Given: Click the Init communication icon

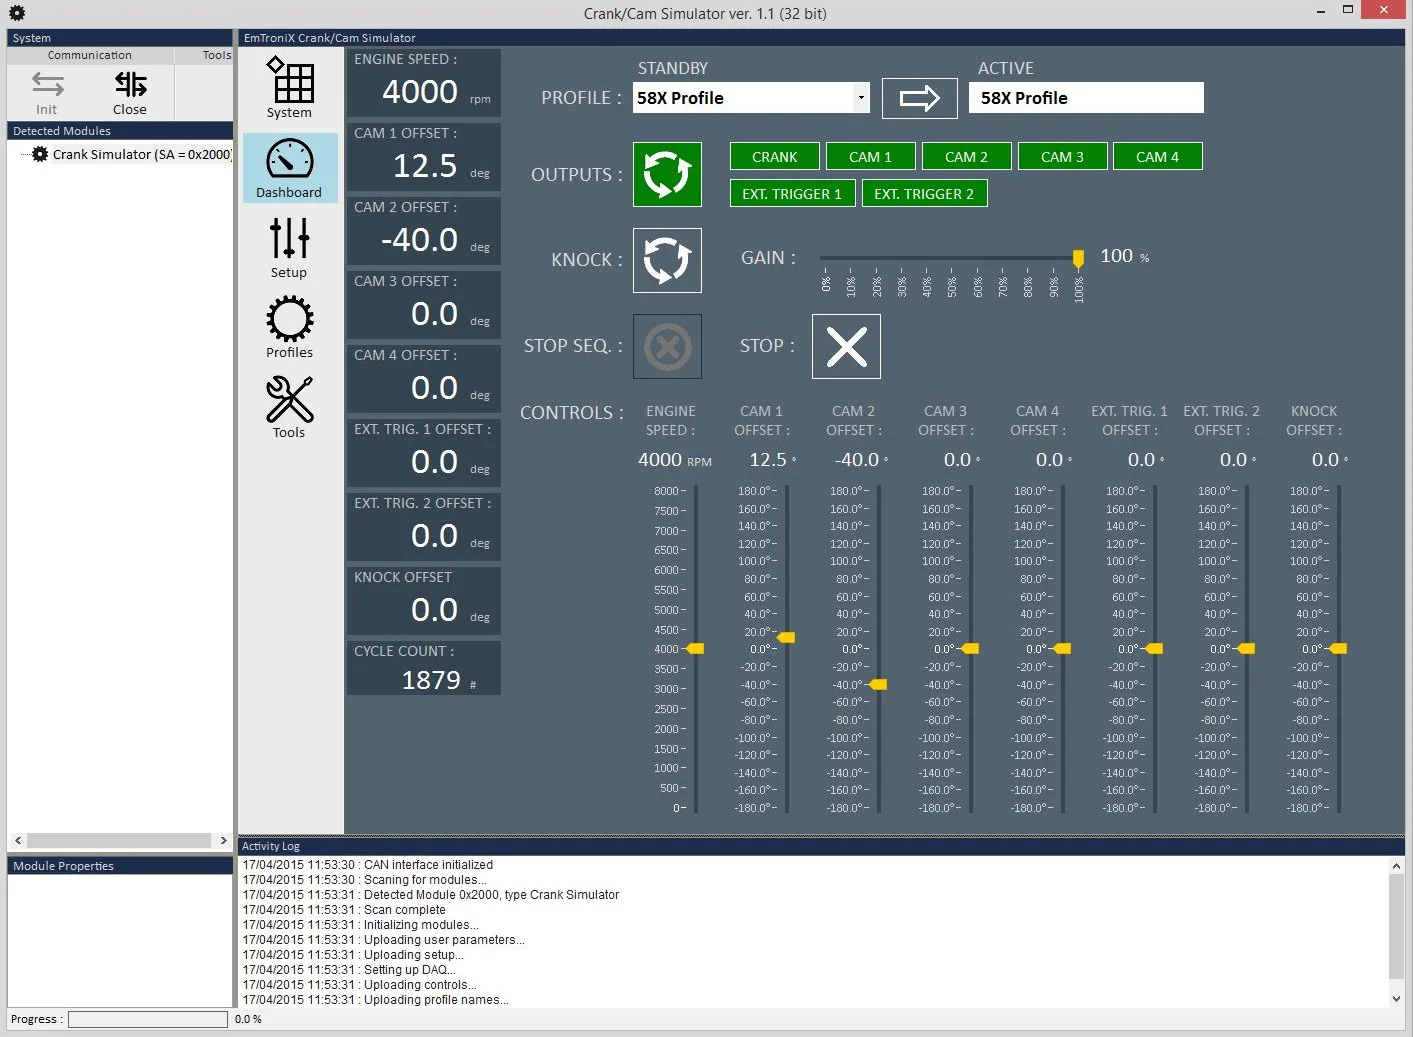Looking at the screenshot, I should [x=47, y=93].
